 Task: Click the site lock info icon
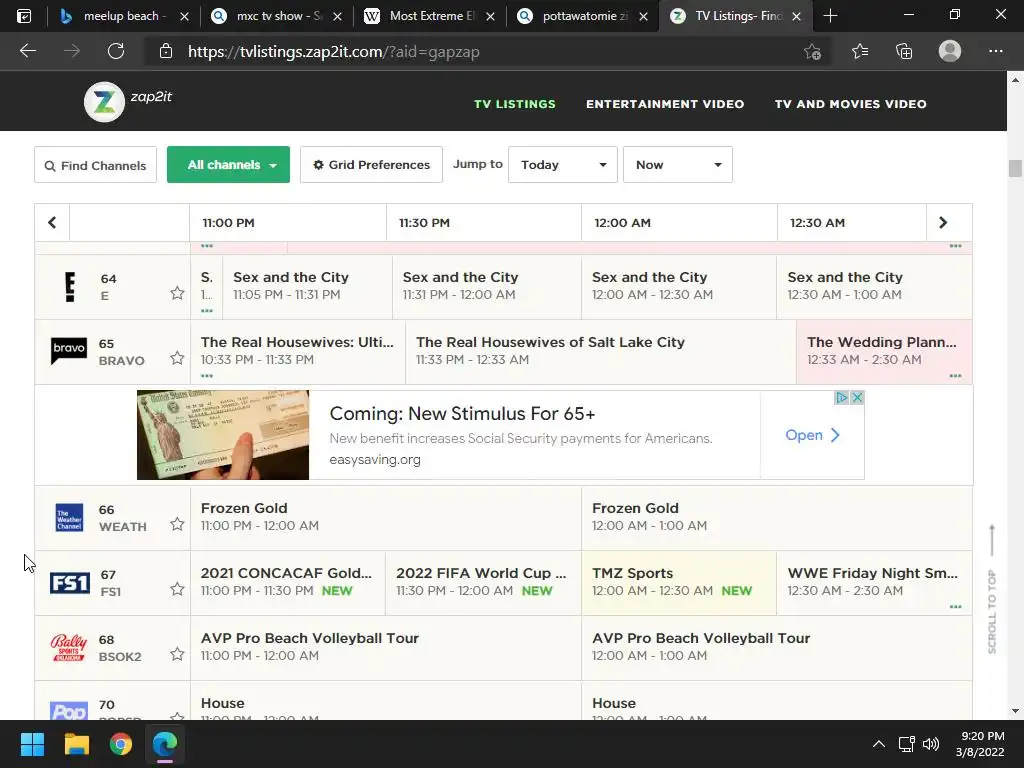[x=166, y=51]
